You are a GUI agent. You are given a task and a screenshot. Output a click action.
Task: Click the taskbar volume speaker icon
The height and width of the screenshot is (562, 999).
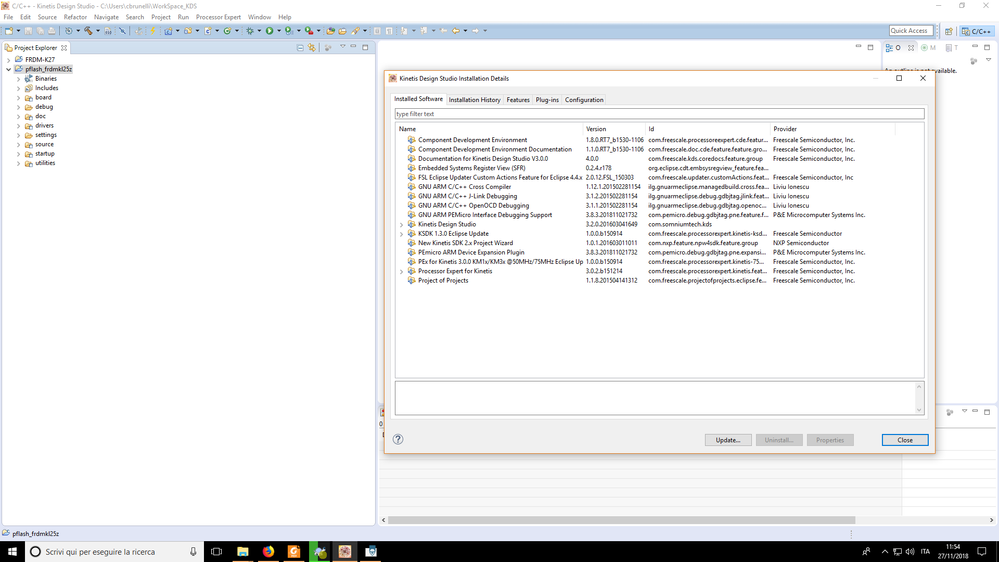910,552
